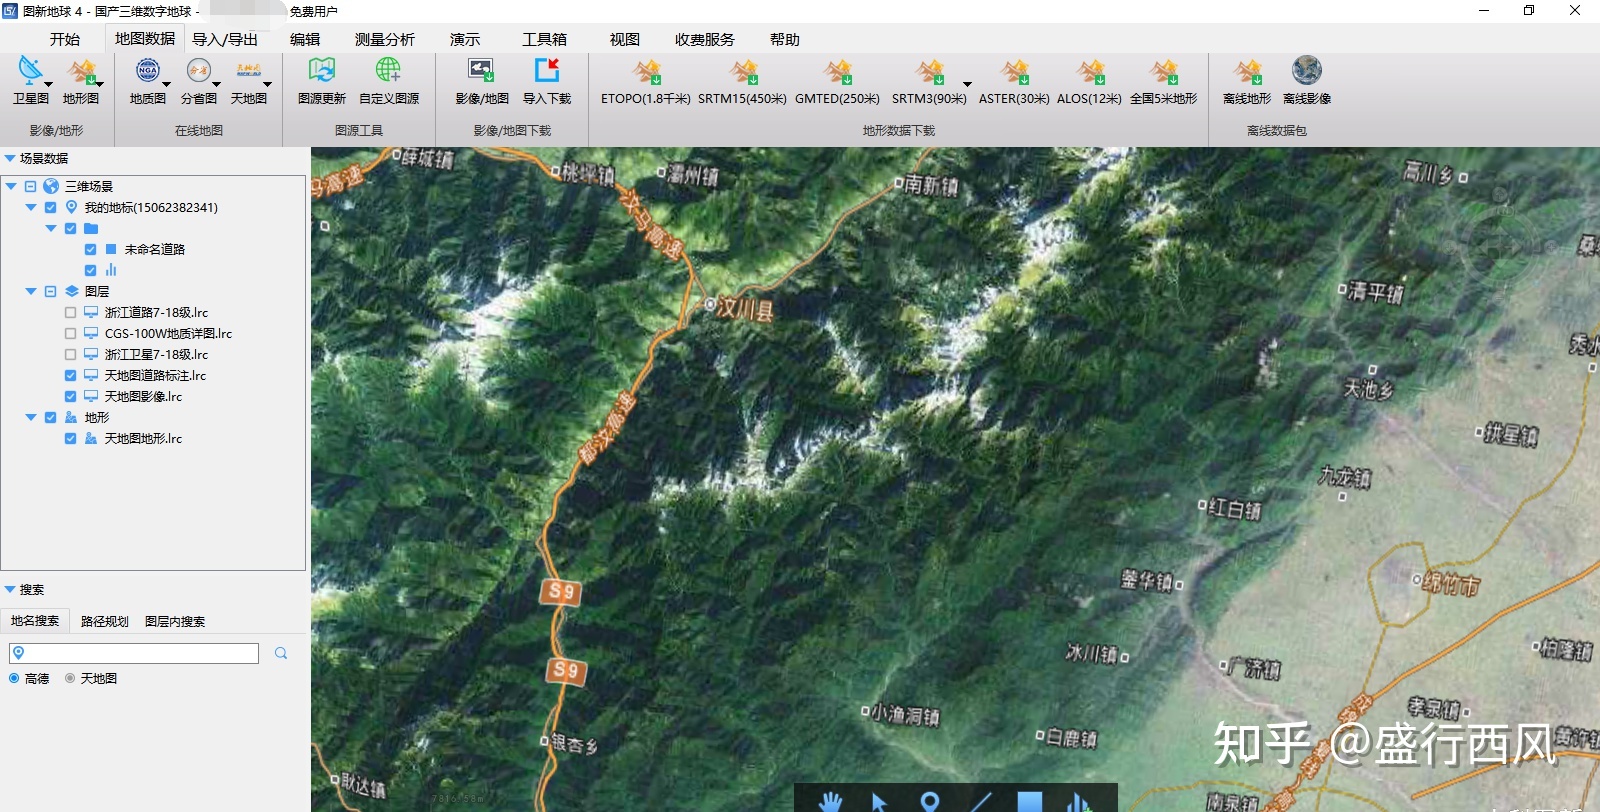The height and width of the screenshot is (812, 1600).
Task: Click the 全国5米地形 terrain icon
Action: pos(1163,72)
